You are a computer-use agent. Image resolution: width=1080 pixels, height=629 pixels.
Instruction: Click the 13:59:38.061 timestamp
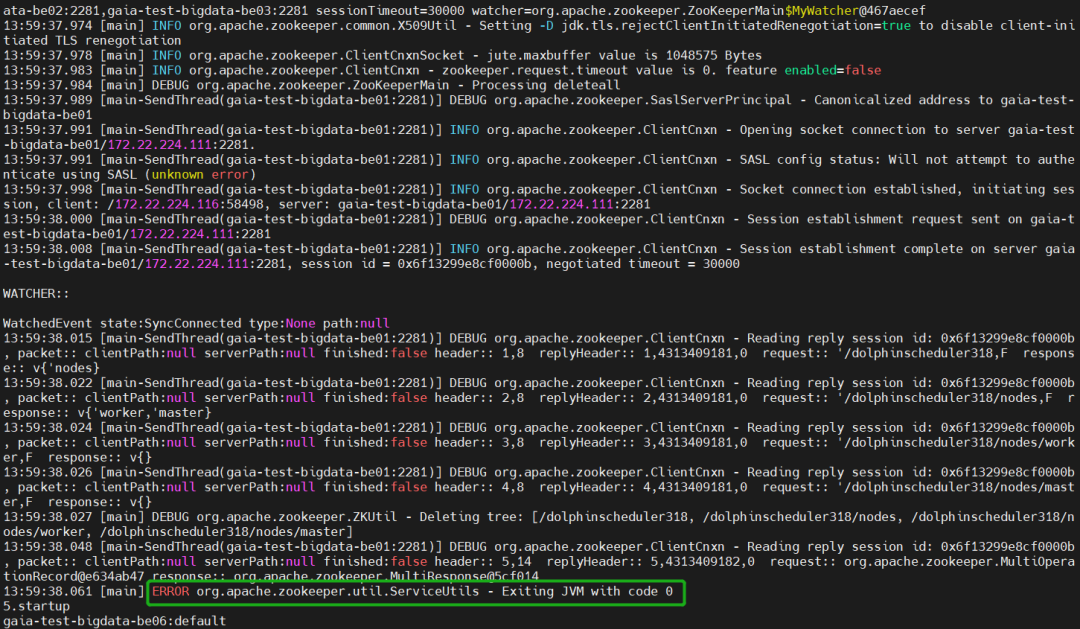(x=48, y=591)
